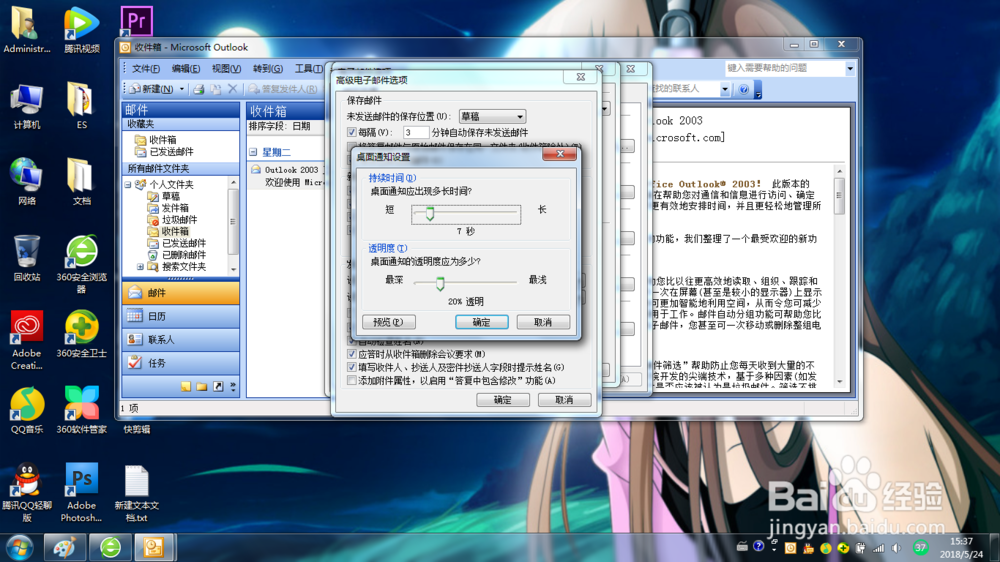Open 360 Security Guard 360安全卫士 desktop icon
Viewport: 1000px width, 562px height.
coord(82,334)
